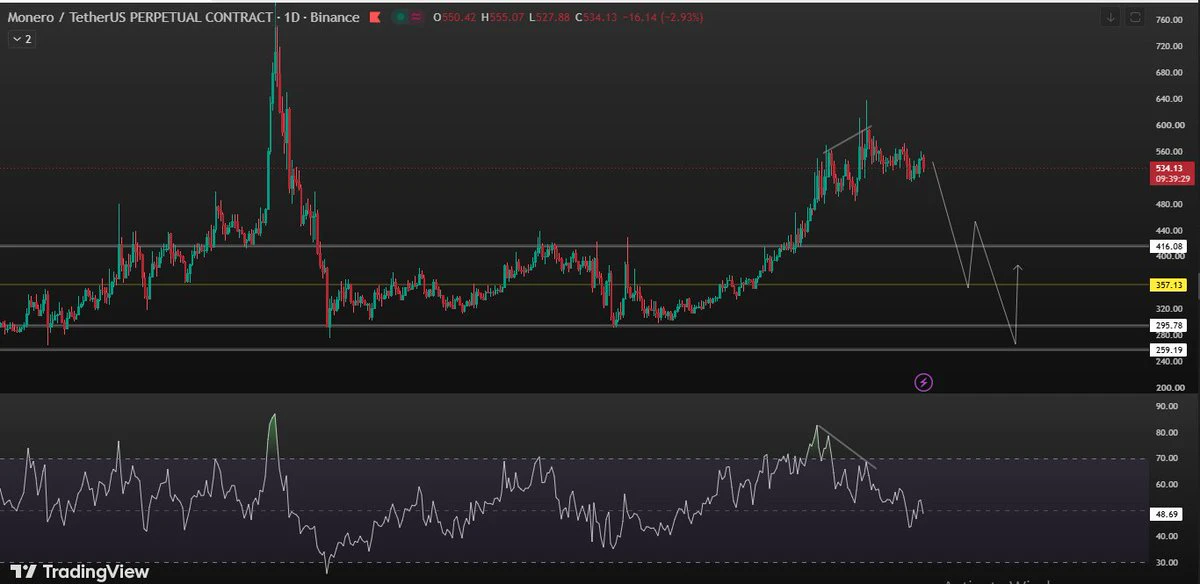
Task: Click the green market status dot
Action: point(400,18)
